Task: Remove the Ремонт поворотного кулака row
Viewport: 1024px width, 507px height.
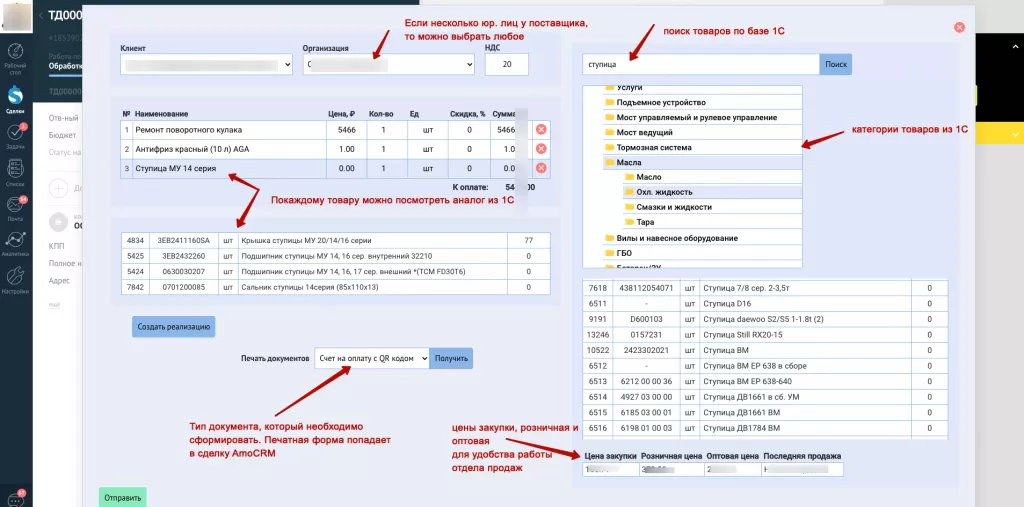Action: click(x=541, y=130)
